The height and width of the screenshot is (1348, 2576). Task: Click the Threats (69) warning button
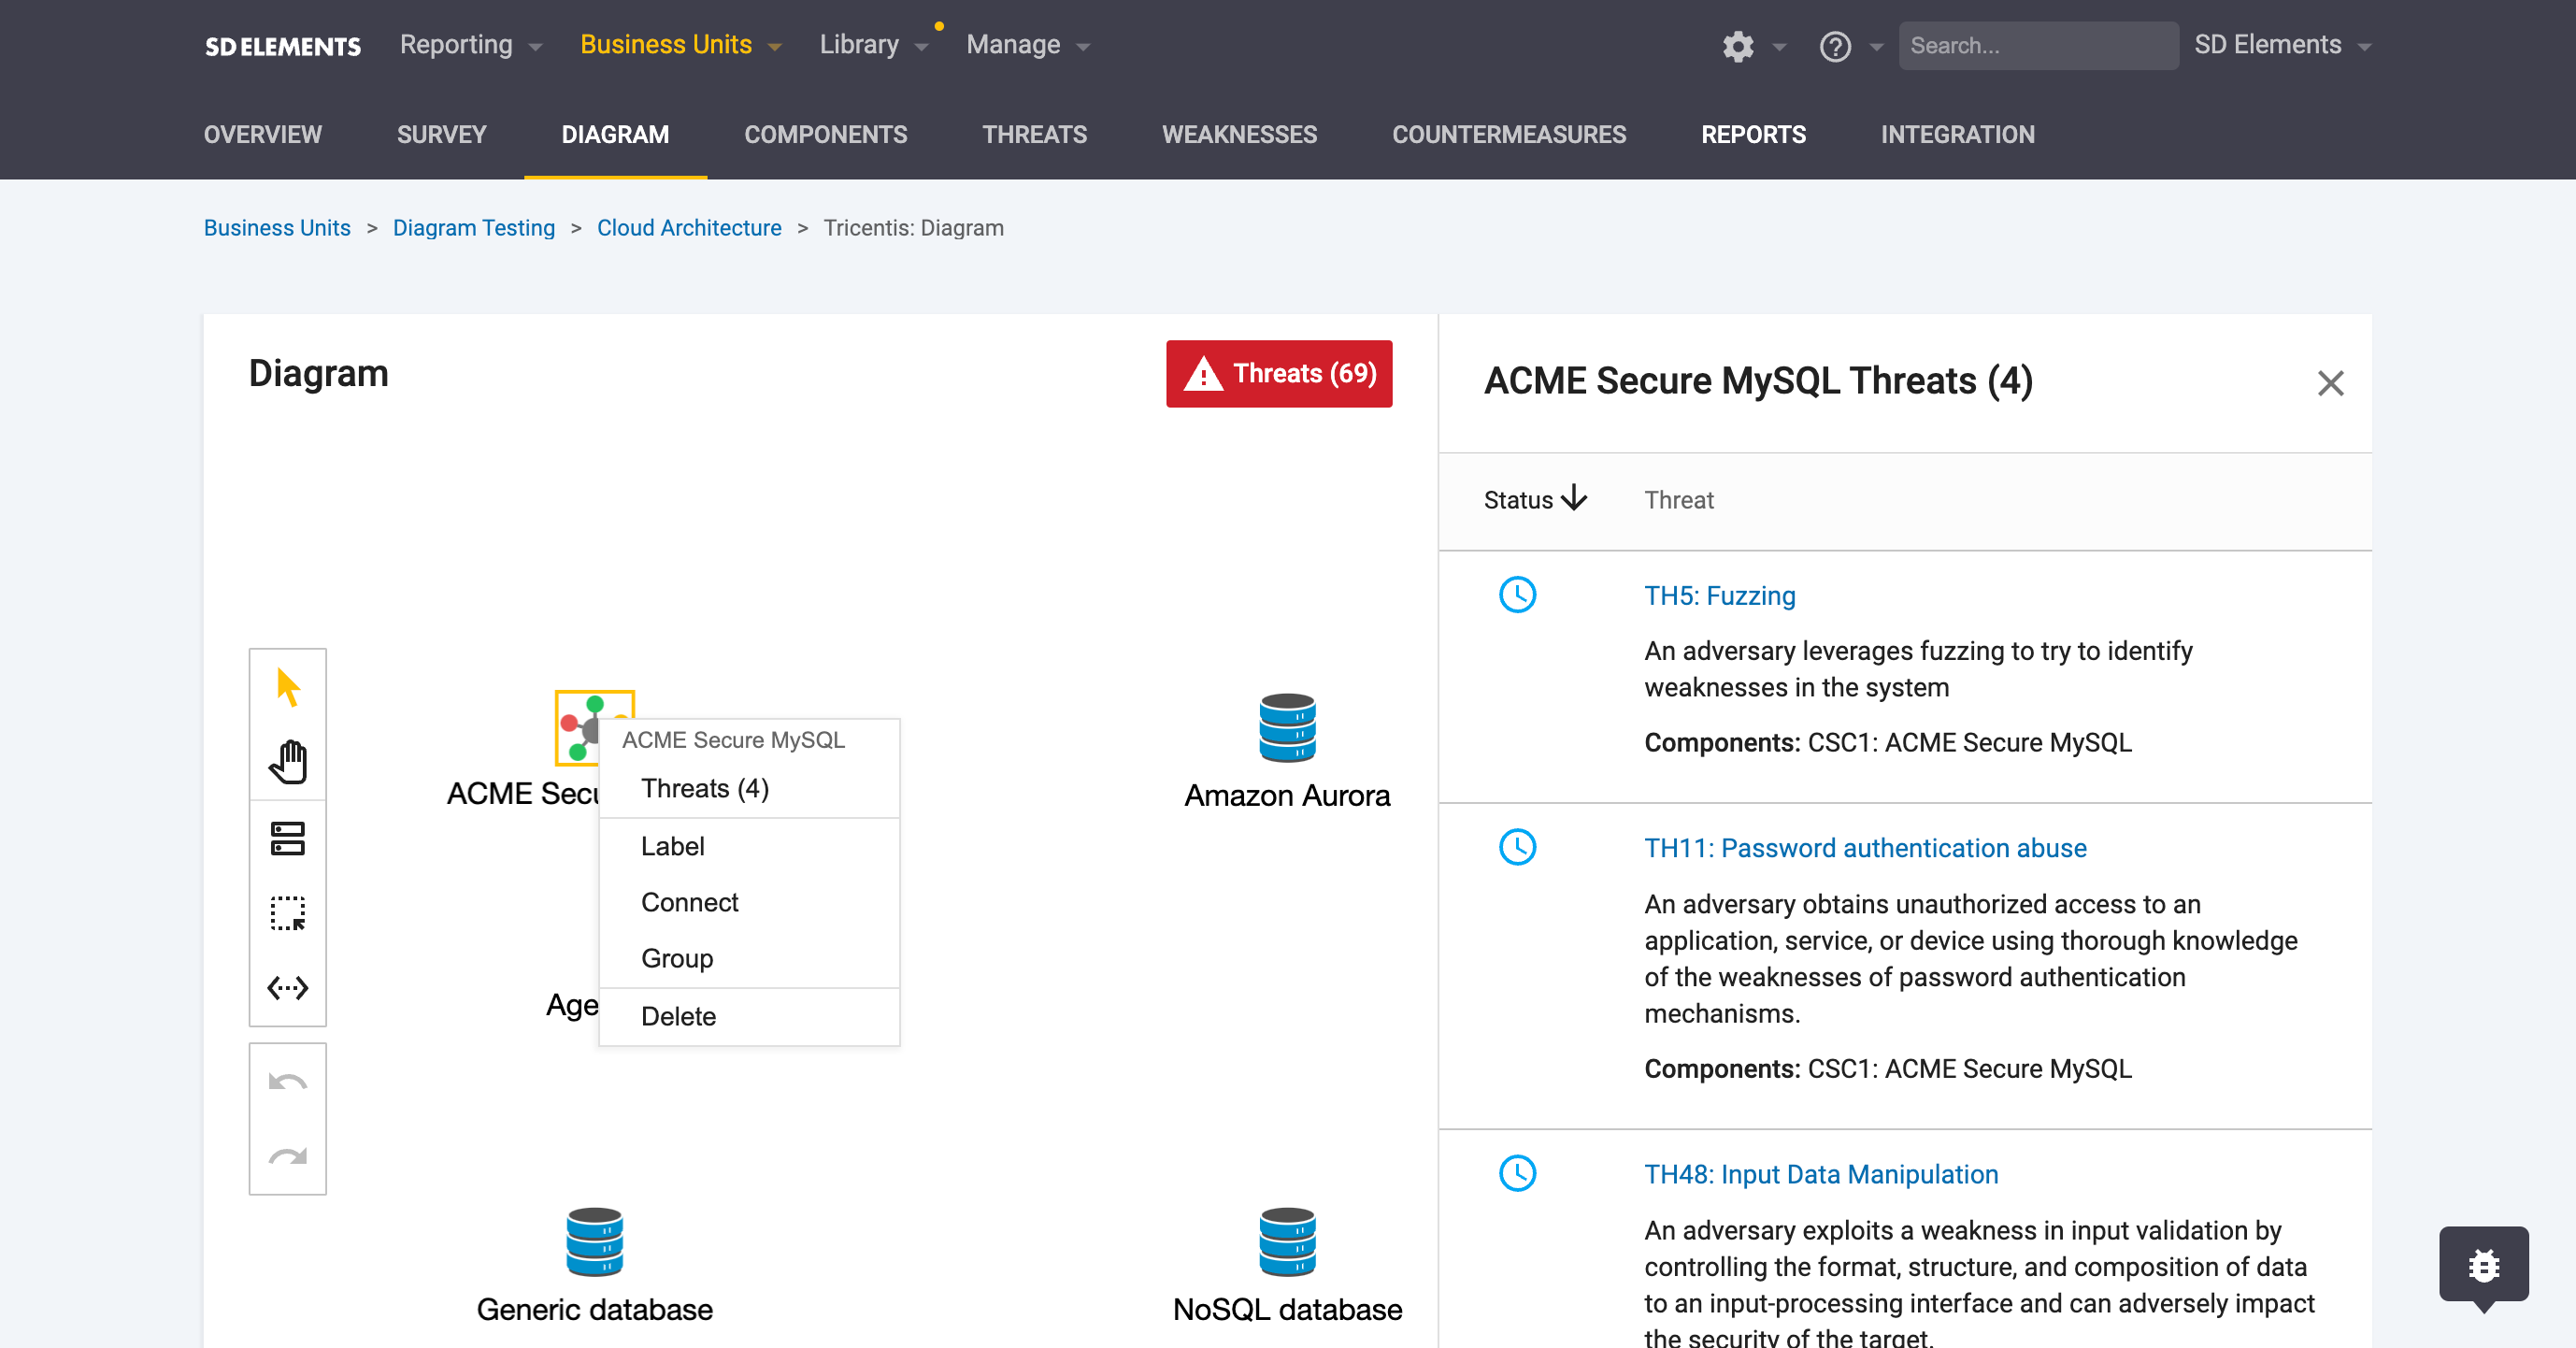[x=1278, y=373]
